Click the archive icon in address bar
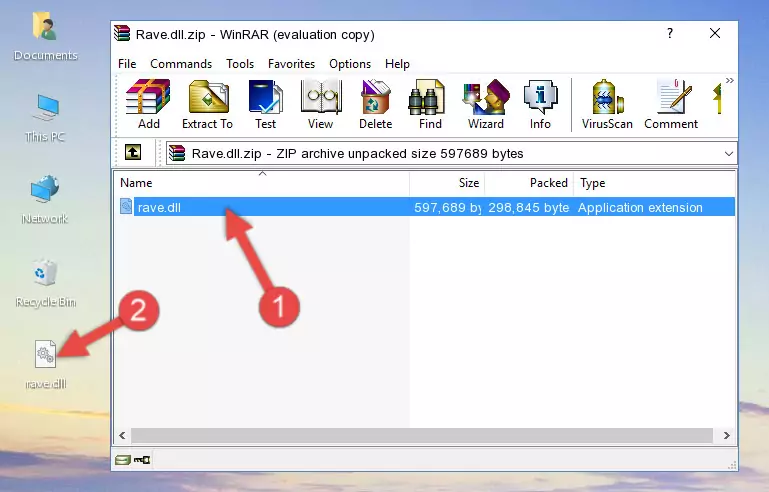 177,154
